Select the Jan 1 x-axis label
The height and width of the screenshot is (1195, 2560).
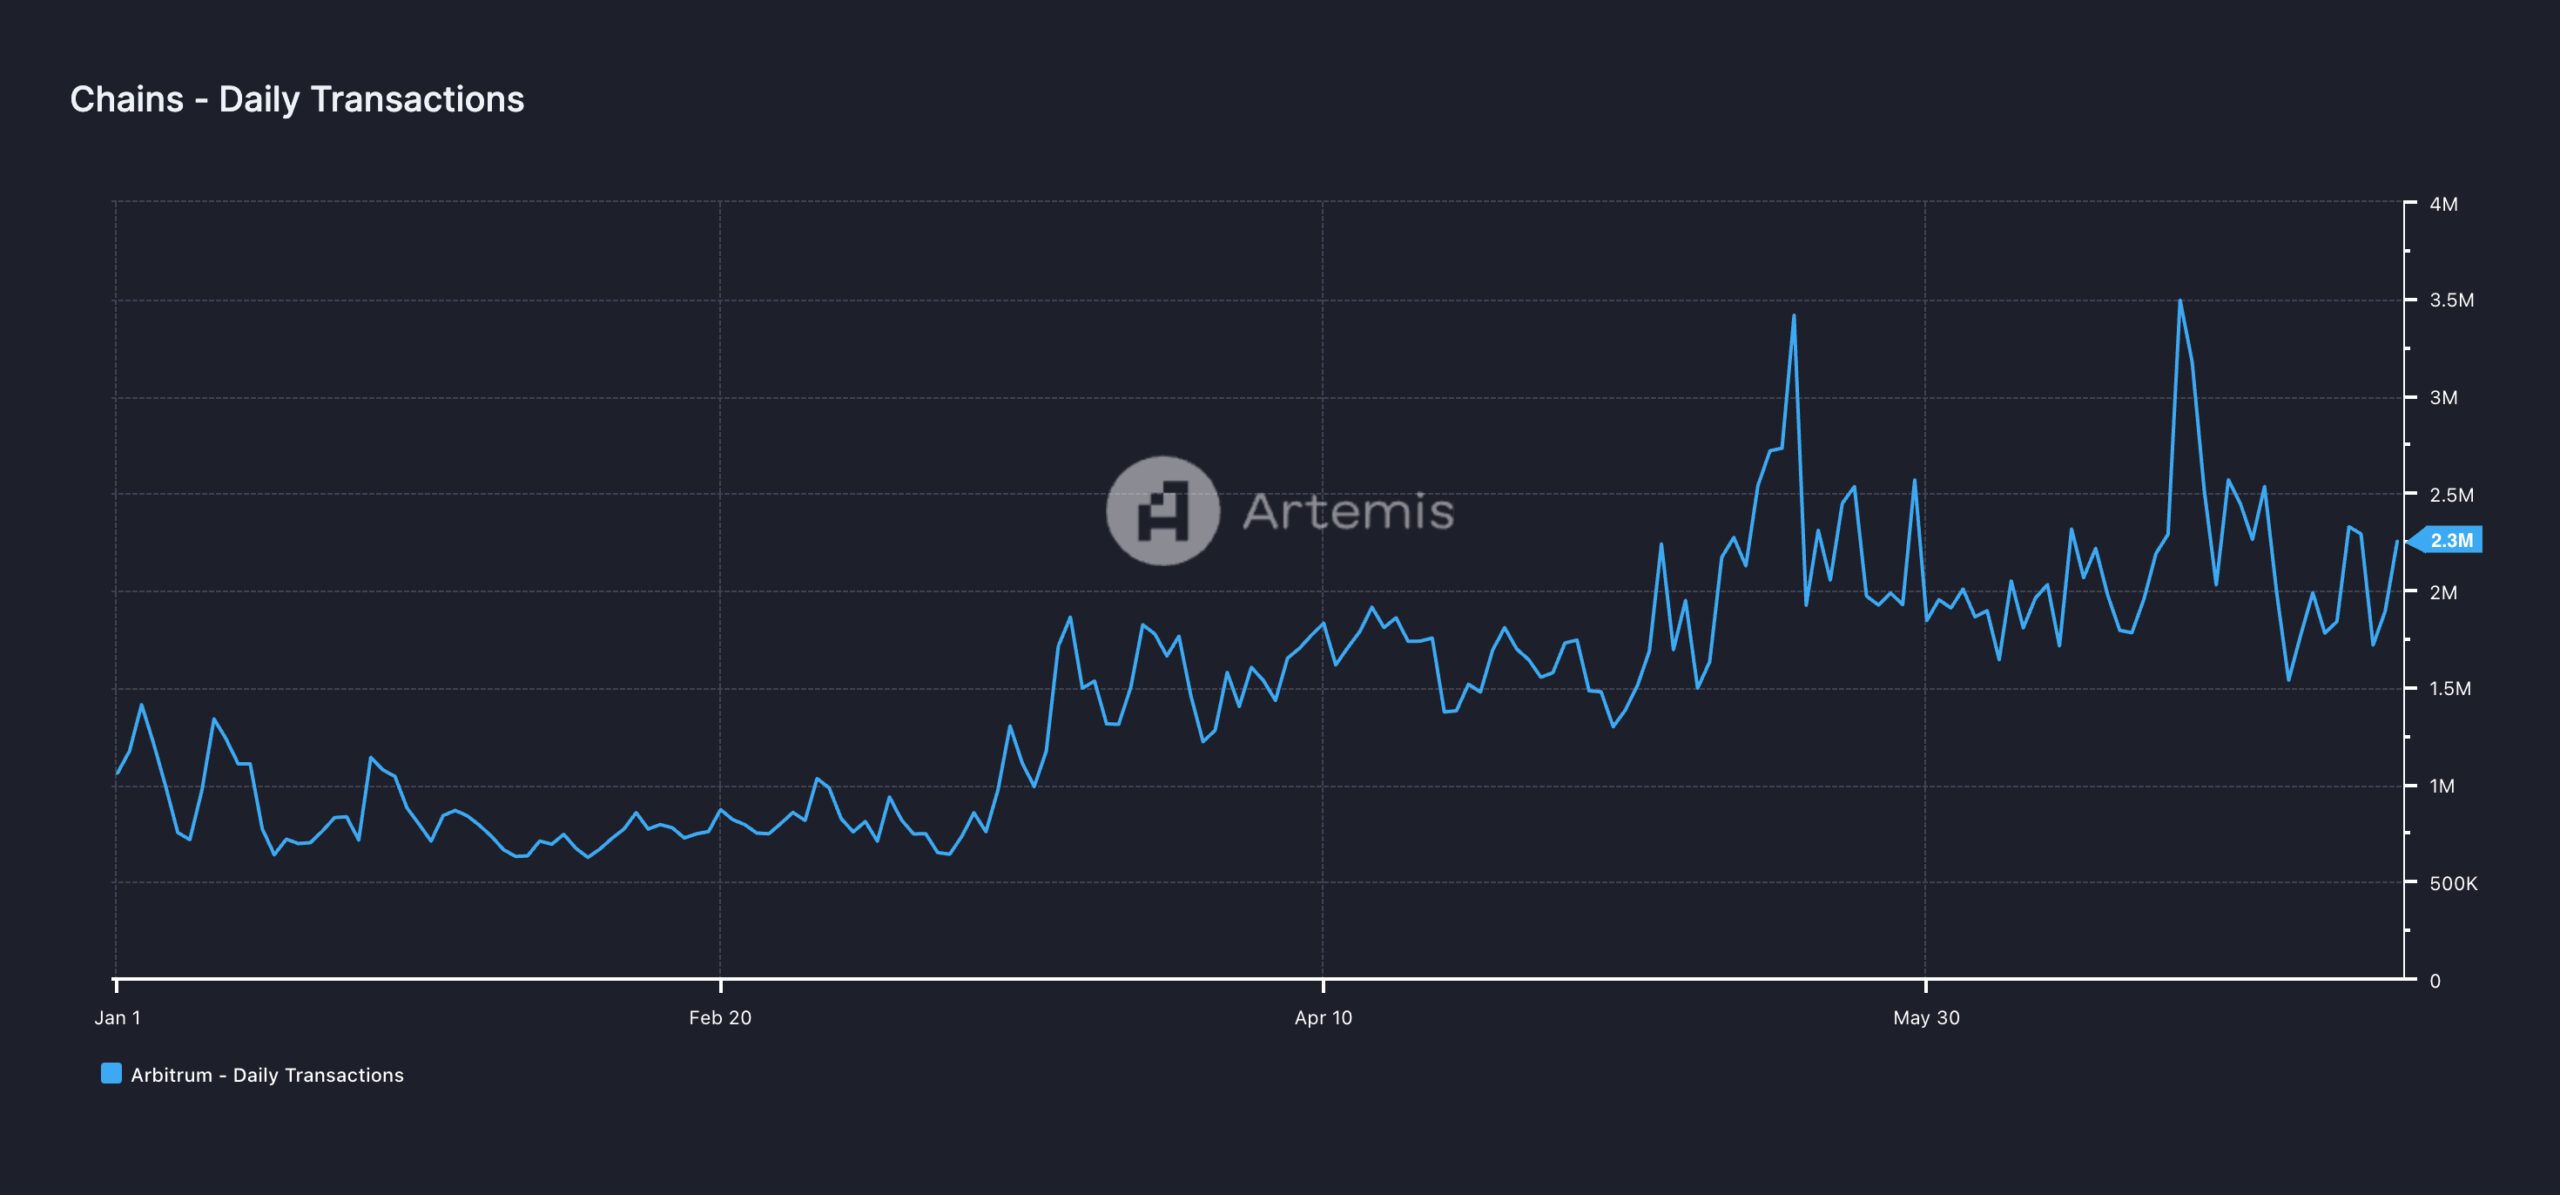(117, 1018)
